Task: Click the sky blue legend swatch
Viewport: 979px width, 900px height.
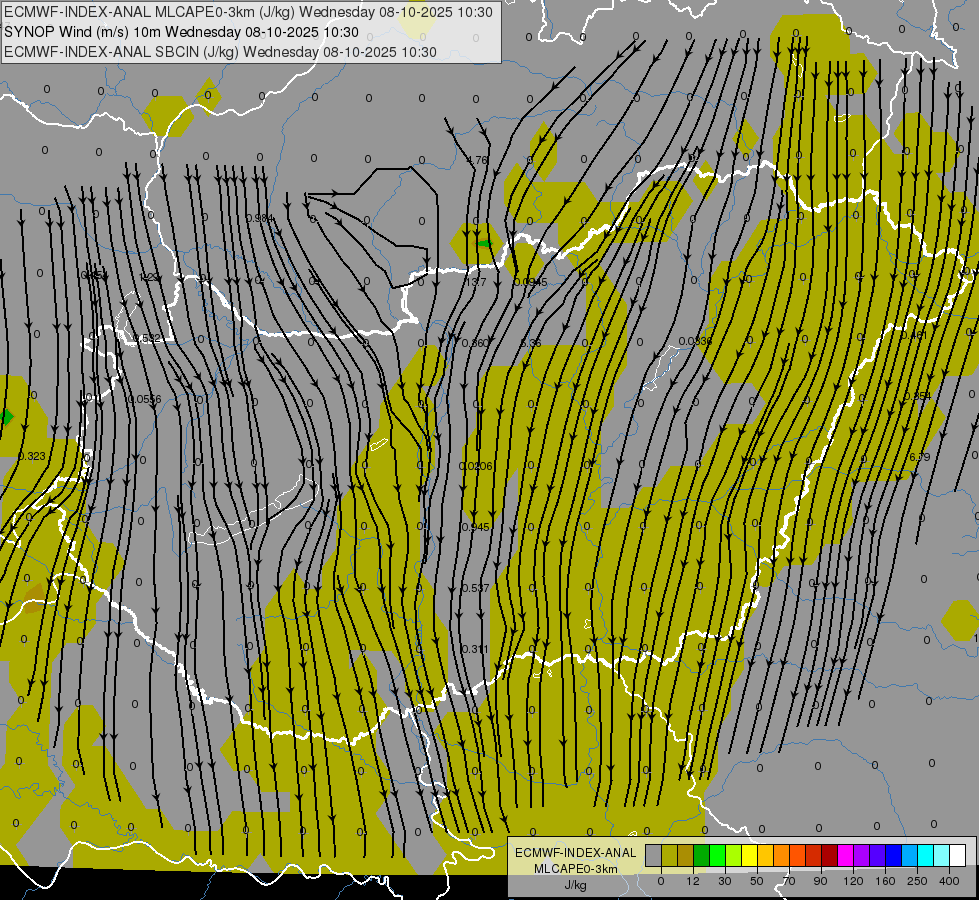Action: pyautogui.click(x=910, y=856)
